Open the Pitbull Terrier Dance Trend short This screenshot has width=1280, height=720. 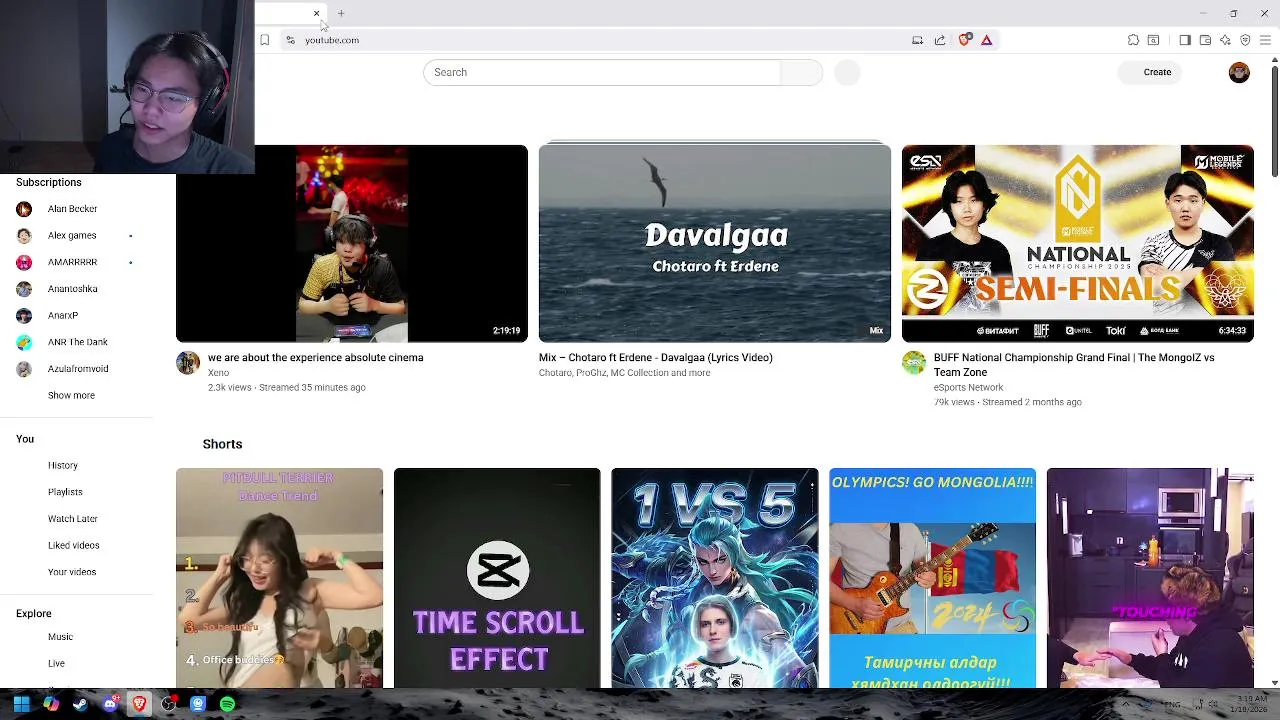click(279, 578)
